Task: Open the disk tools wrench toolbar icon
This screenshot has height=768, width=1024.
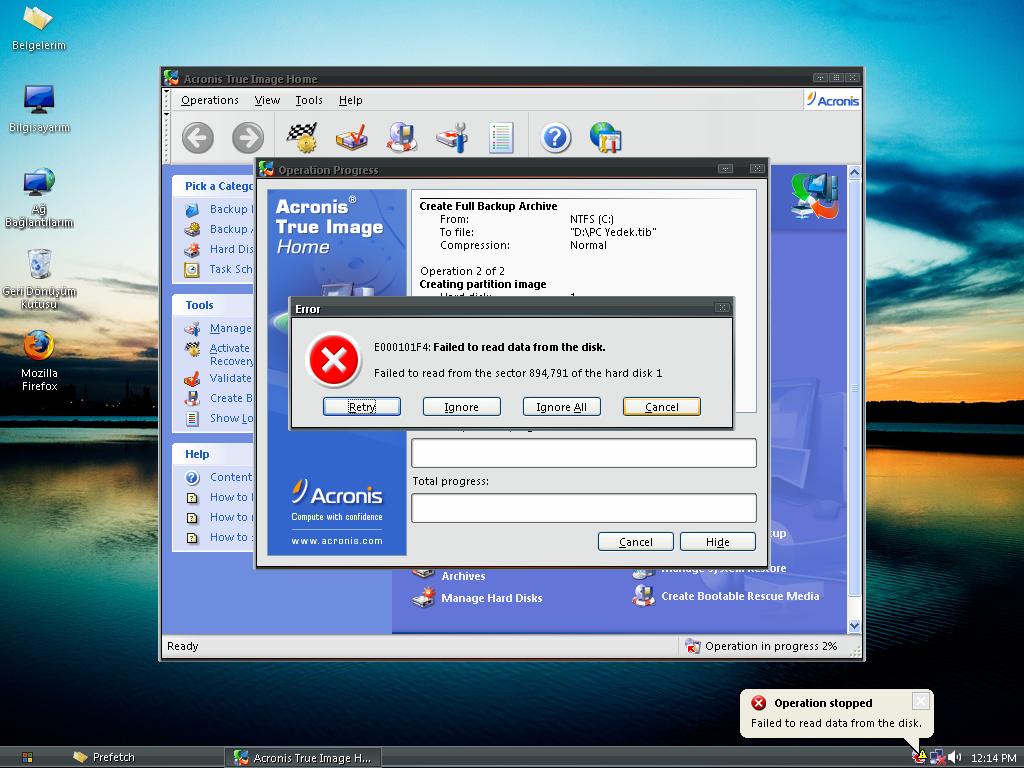Action: tap(452, 138)
